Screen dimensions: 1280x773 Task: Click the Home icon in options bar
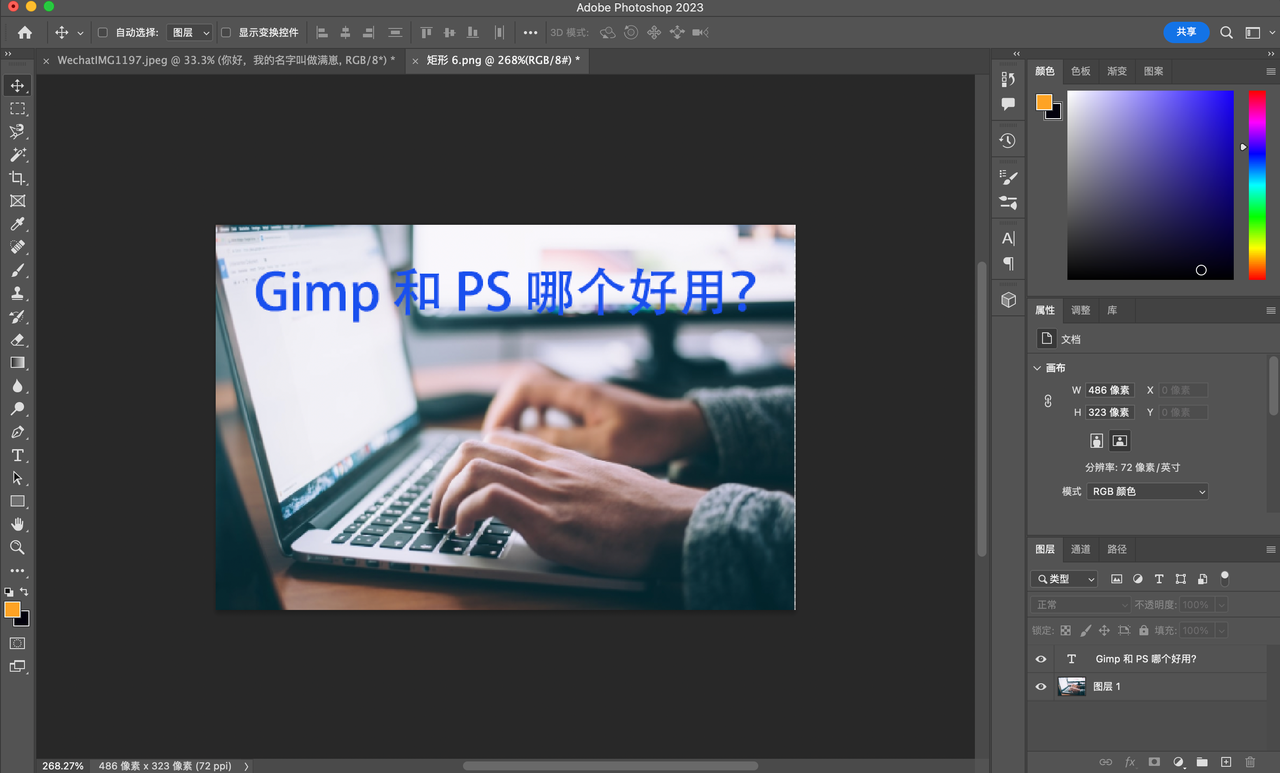click(x=25, y=32)
